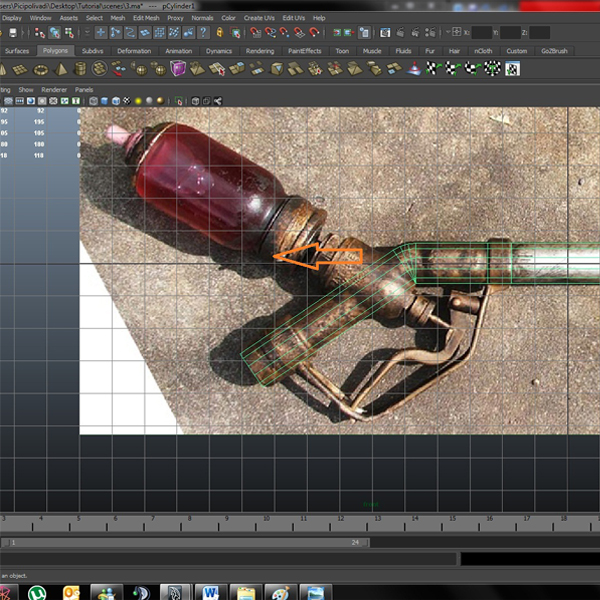
Task: Click the polygon plane shelf icon
Action: (20, 69)
